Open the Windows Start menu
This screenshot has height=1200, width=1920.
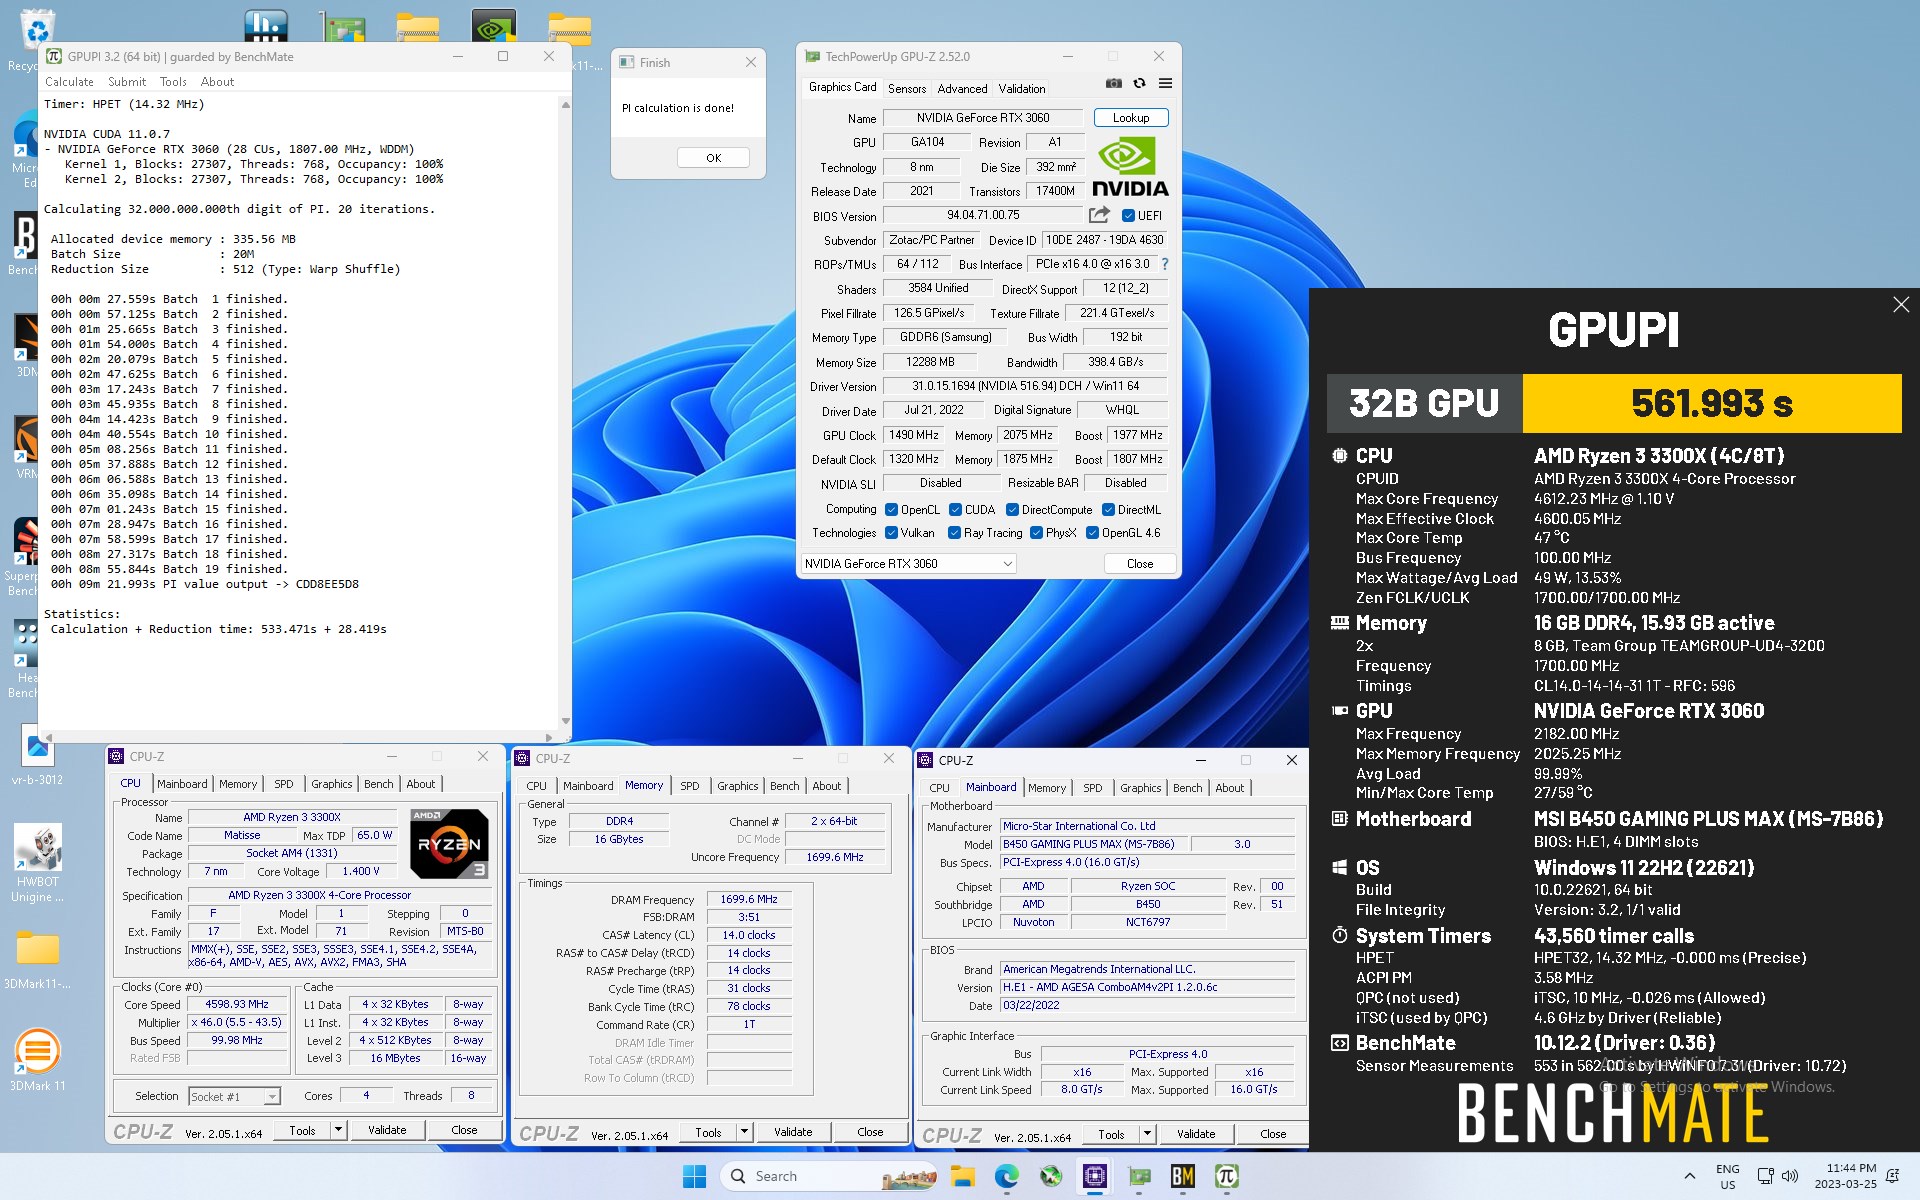[695, 1176]
